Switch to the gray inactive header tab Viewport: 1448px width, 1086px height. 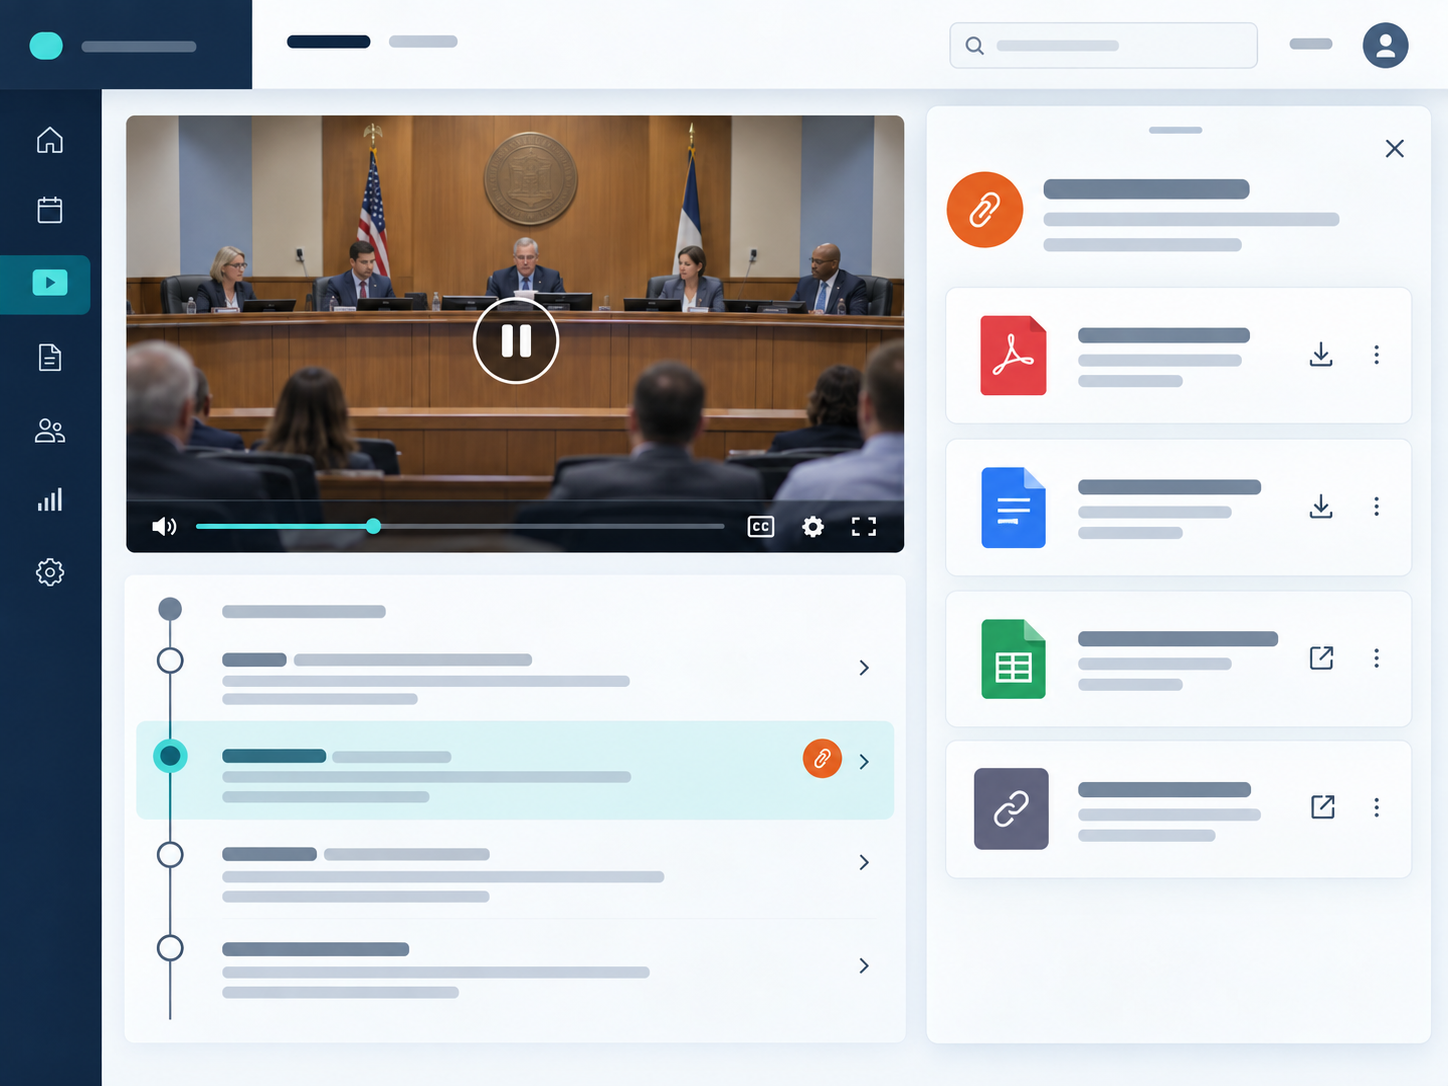(423, 42)
